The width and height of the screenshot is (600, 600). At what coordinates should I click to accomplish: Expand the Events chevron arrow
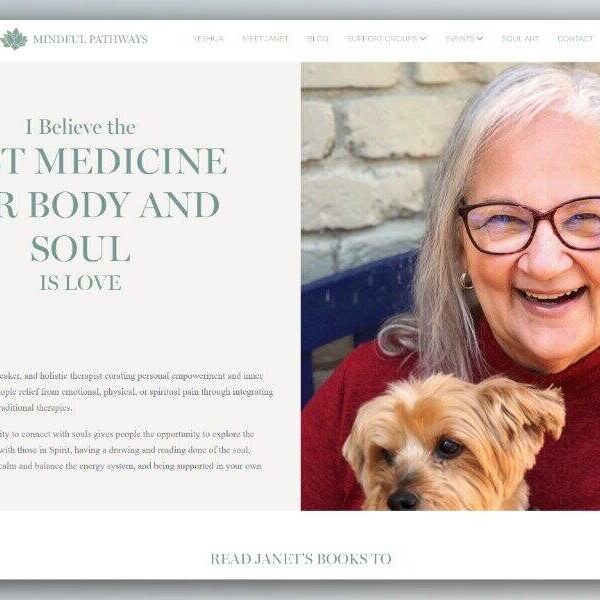pyautogui.click(x=479, y=39)
